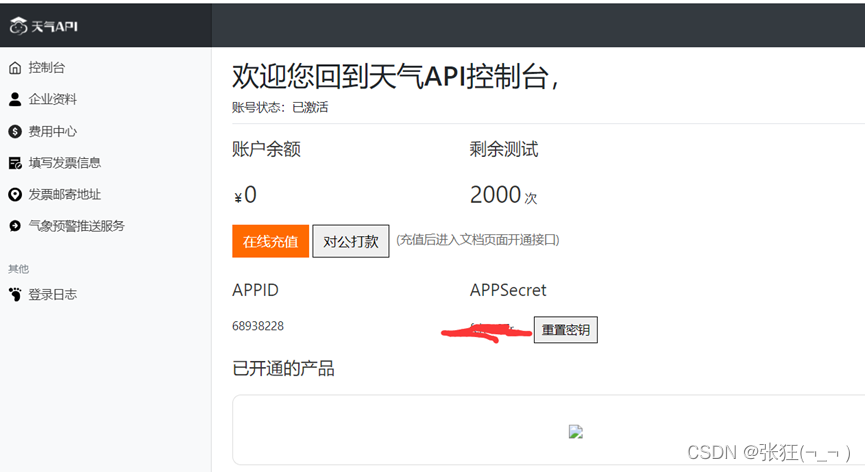
Task: Click the arrow icon beside 气象预警推送服务
Action: (15, 226)
